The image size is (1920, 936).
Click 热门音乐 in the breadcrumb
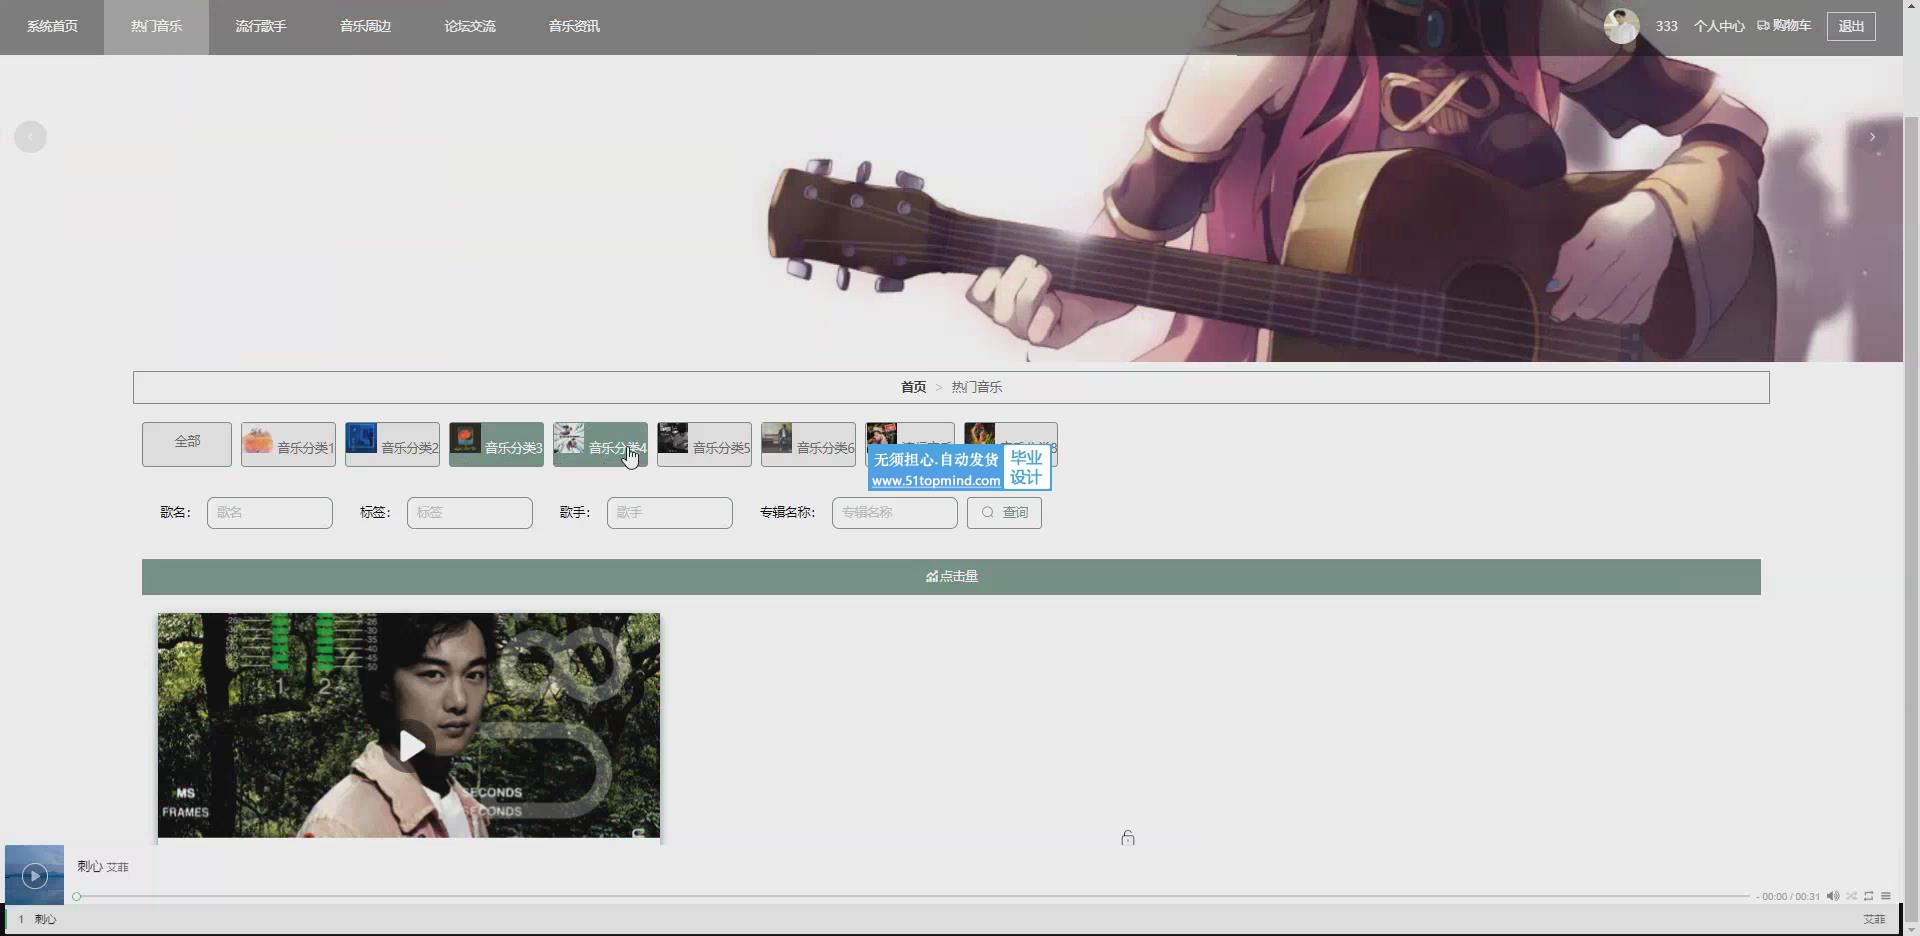[976, 387]
